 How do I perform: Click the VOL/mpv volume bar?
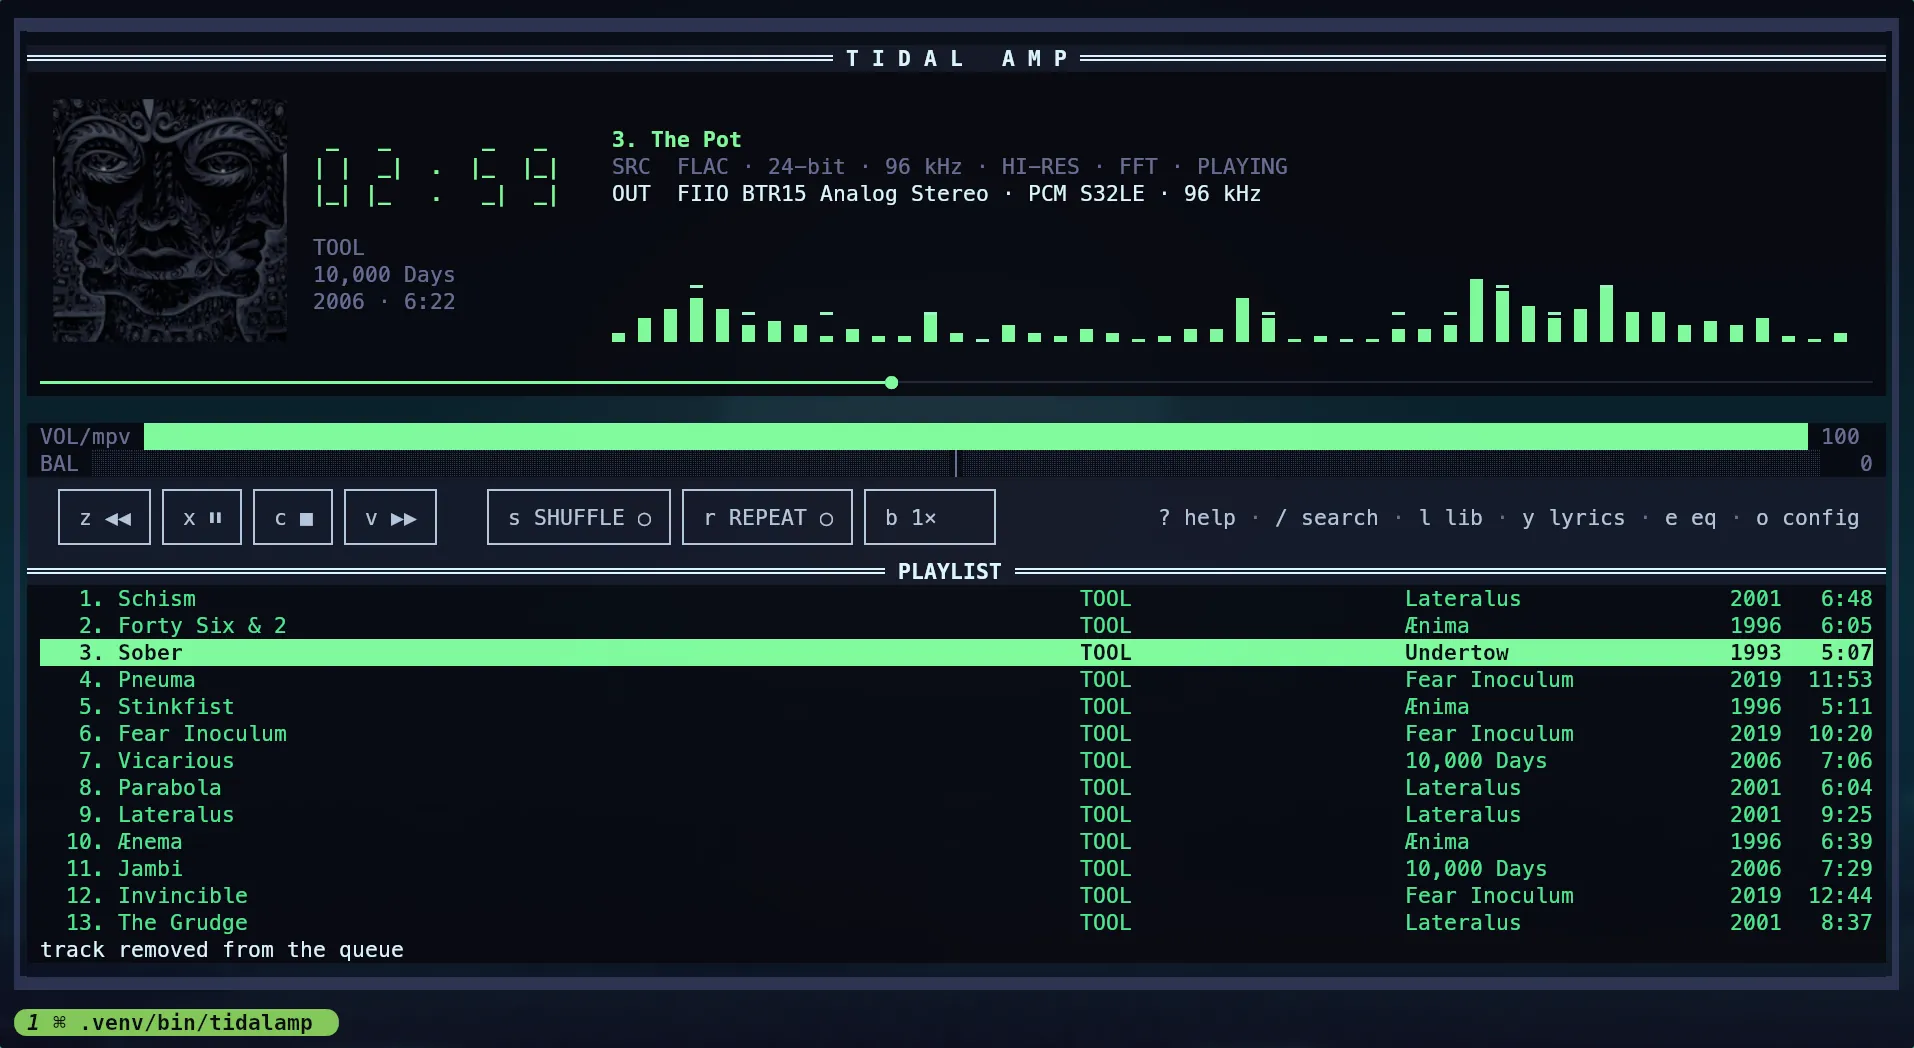coord(975,436)
